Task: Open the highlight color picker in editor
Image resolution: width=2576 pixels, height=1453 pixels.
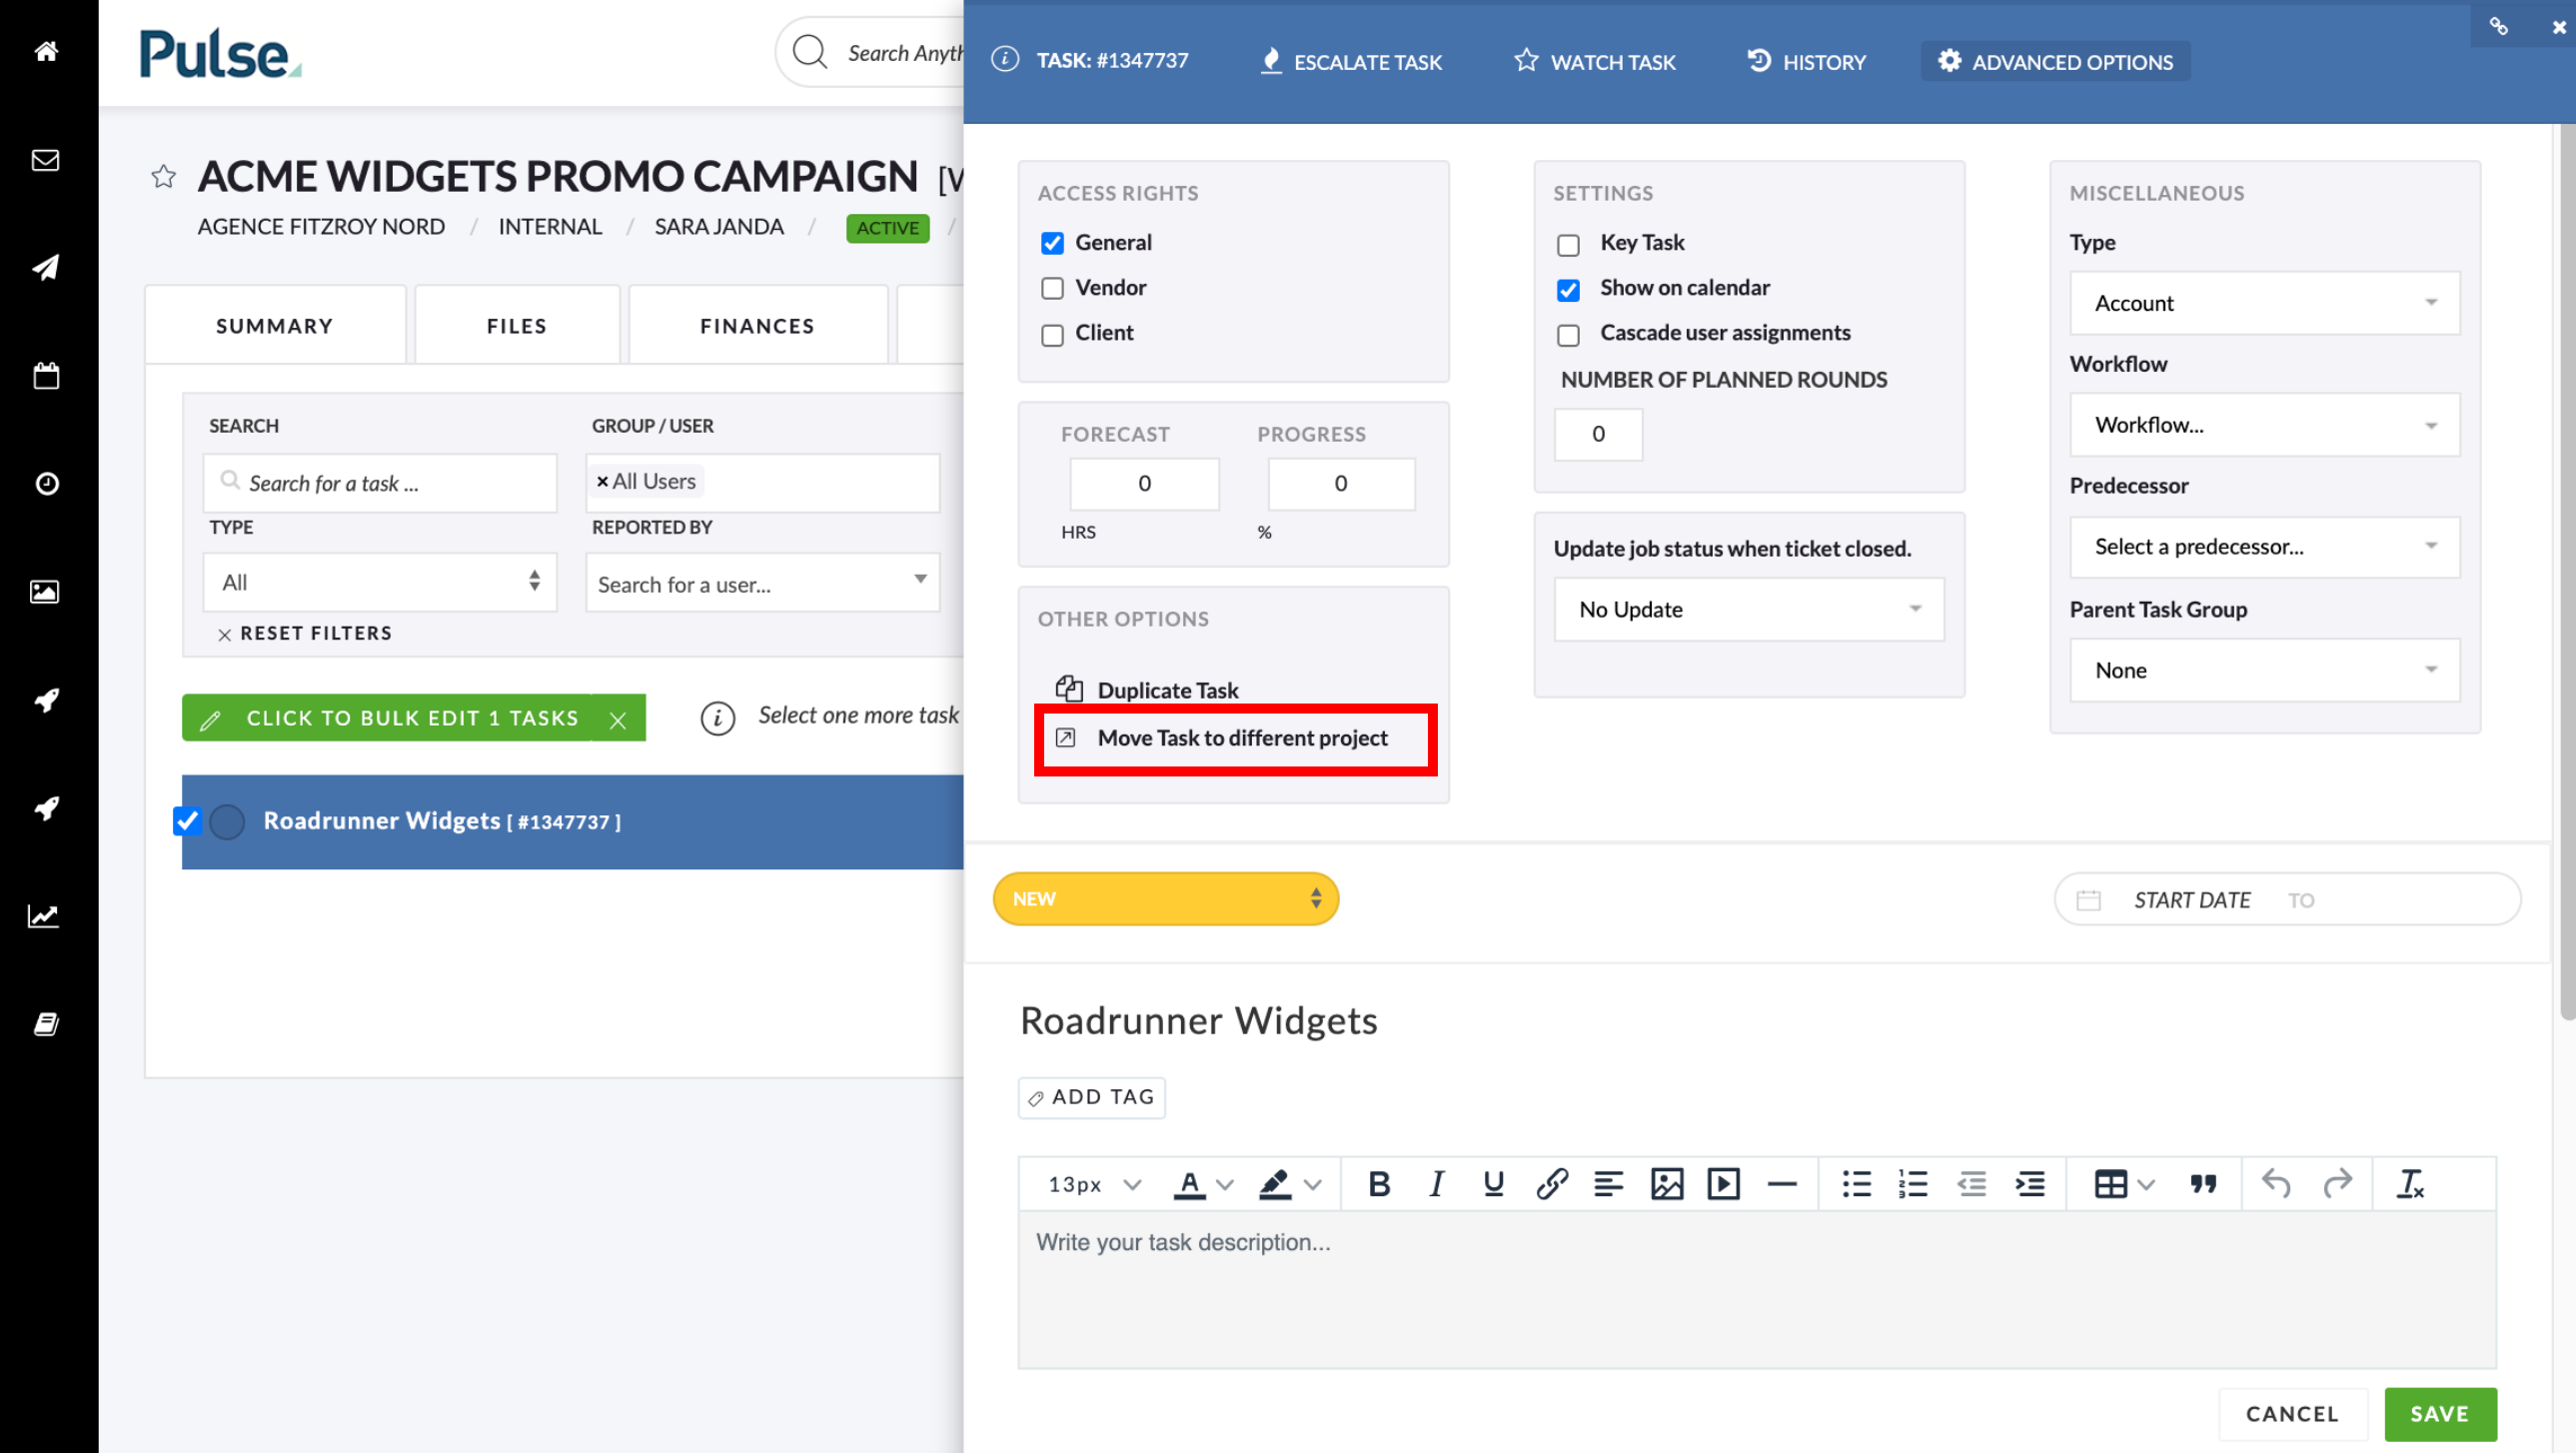Action: 1289,1184
